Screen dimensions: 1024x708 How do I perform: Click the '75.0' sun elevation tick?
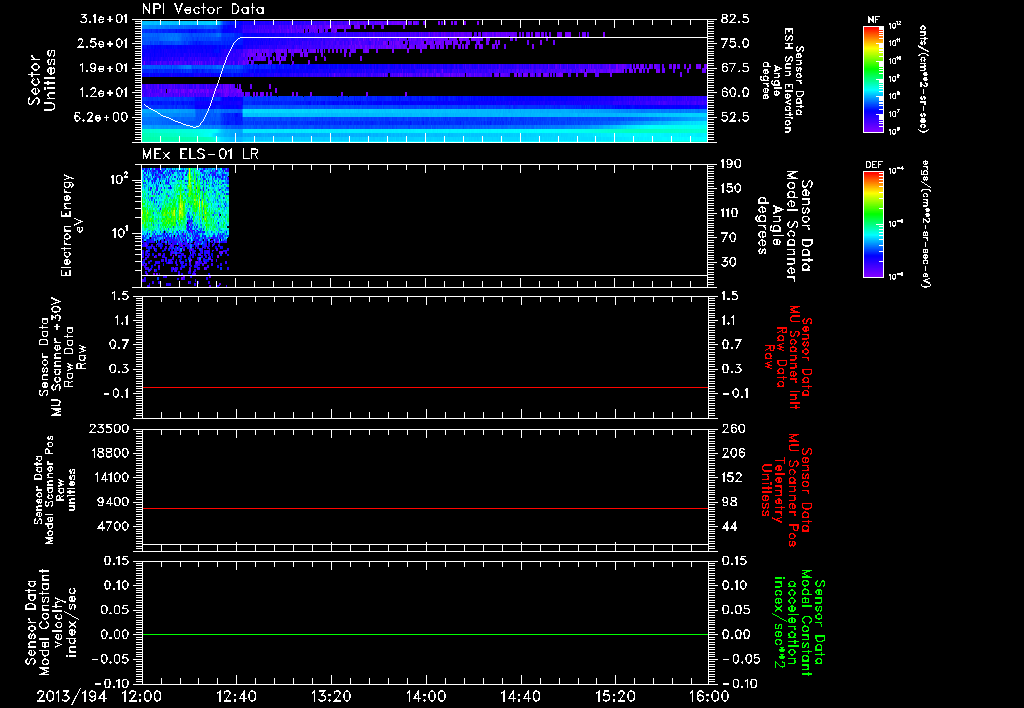click(x=735, y=43)
